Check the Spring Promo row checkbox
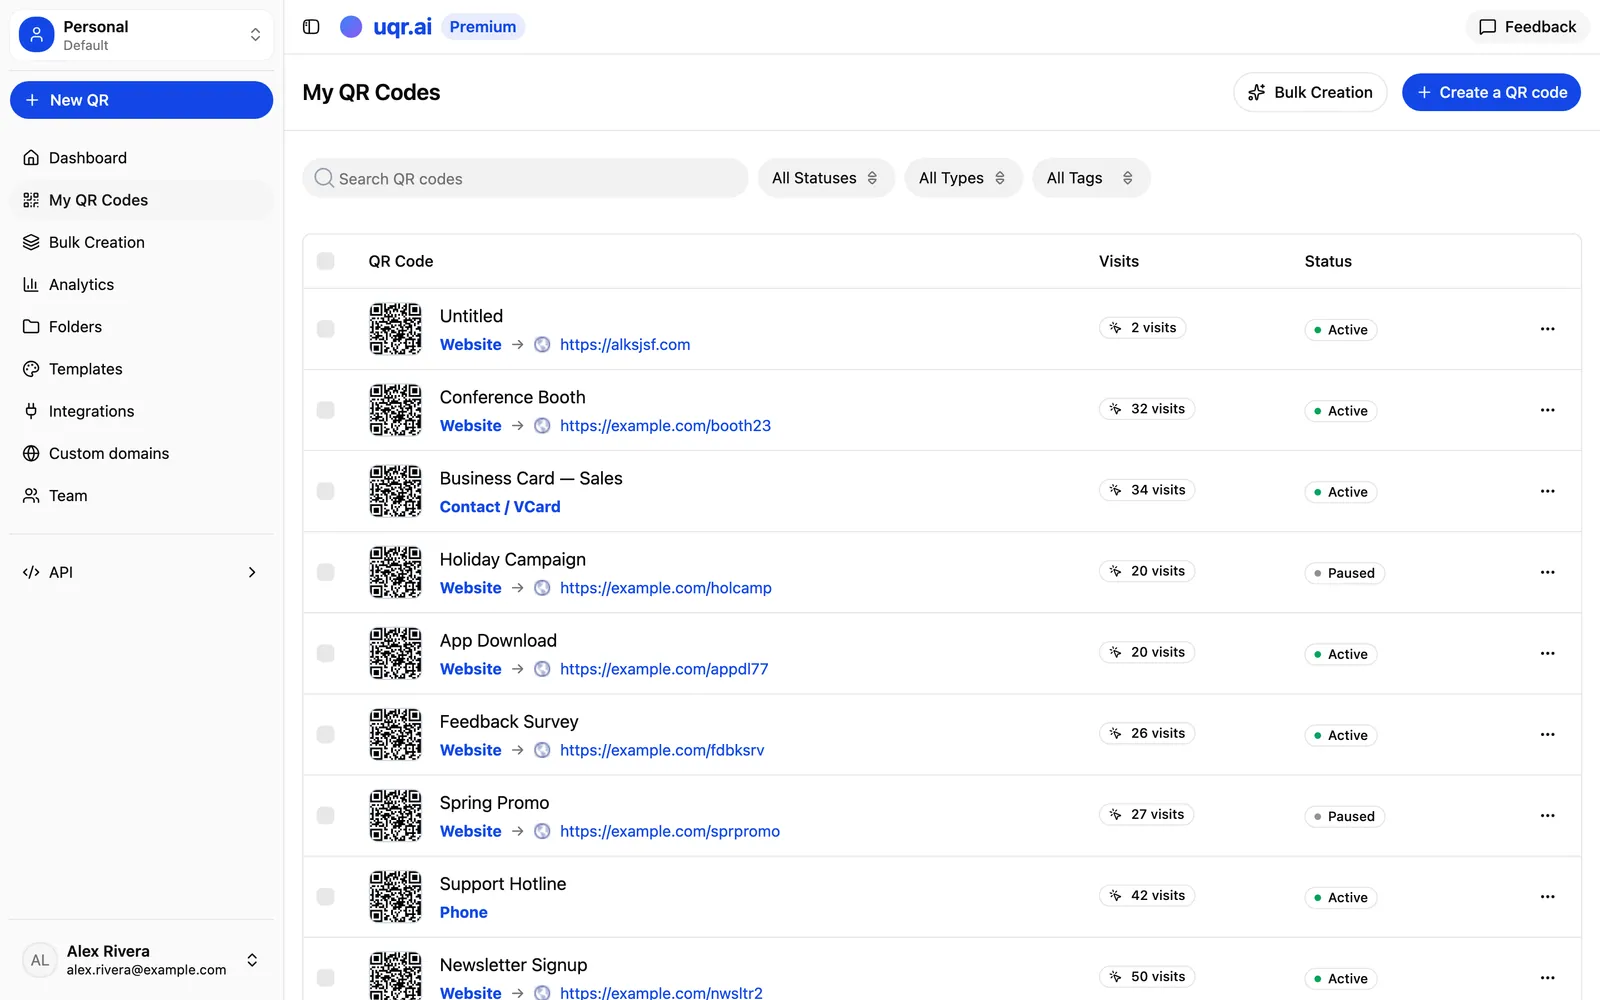This screenshot has height=1000, width=1600. (325, 815)
